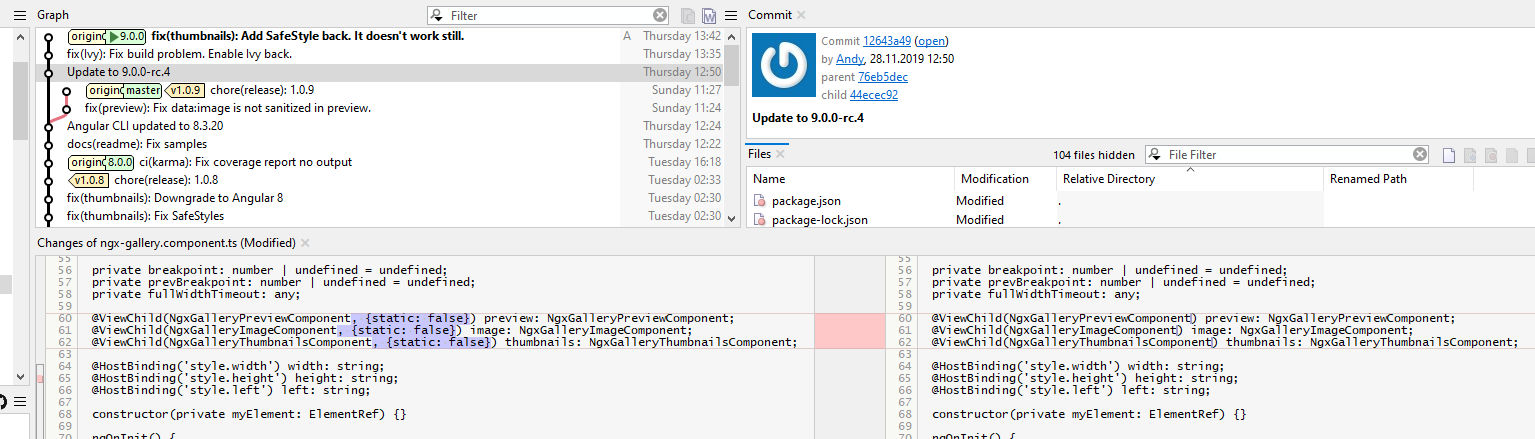Click the graph node of chore(release) 1.0.9
Screen dimensions: 1535x439
tap(67, 90)
